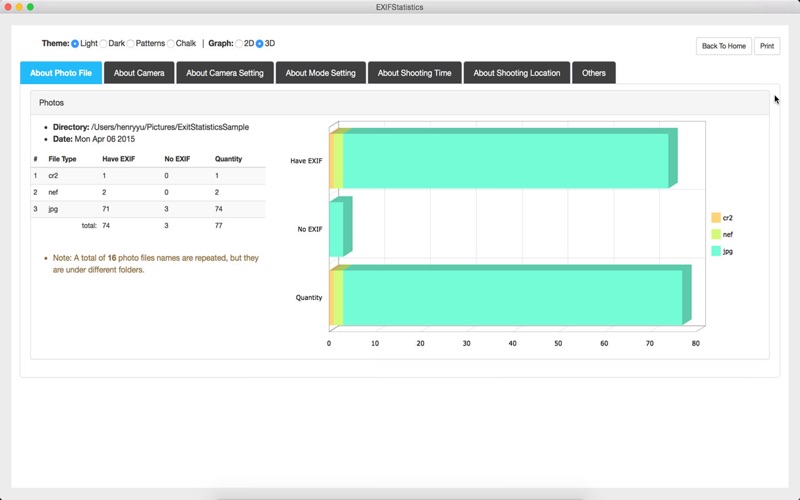800x500 pixels.
Task: Switch to About Shooting Time tab
Action: click(x=415, y=73)
